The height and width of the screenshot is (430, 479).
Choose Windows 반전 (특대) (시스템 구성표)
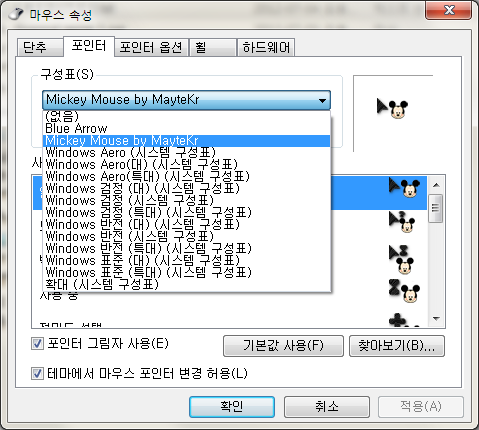tap(187, 248)
